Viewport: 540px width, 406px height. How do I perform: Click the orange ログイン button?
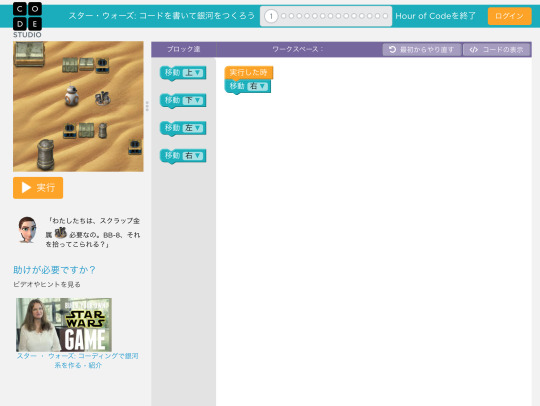pyautogui.click(x=509, y=16)
